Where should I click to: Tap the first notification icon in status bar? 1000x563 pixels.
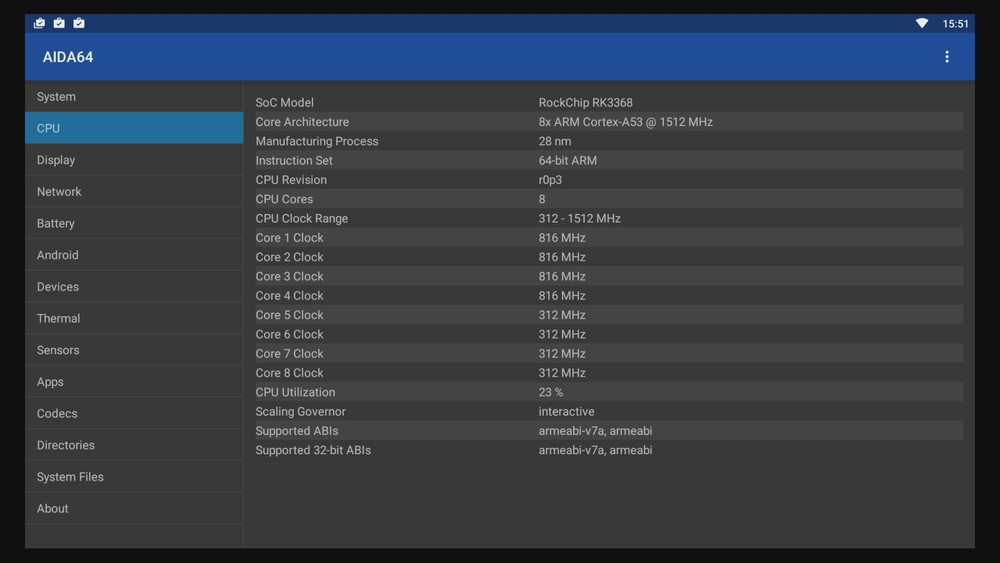[x=39, y=23]
